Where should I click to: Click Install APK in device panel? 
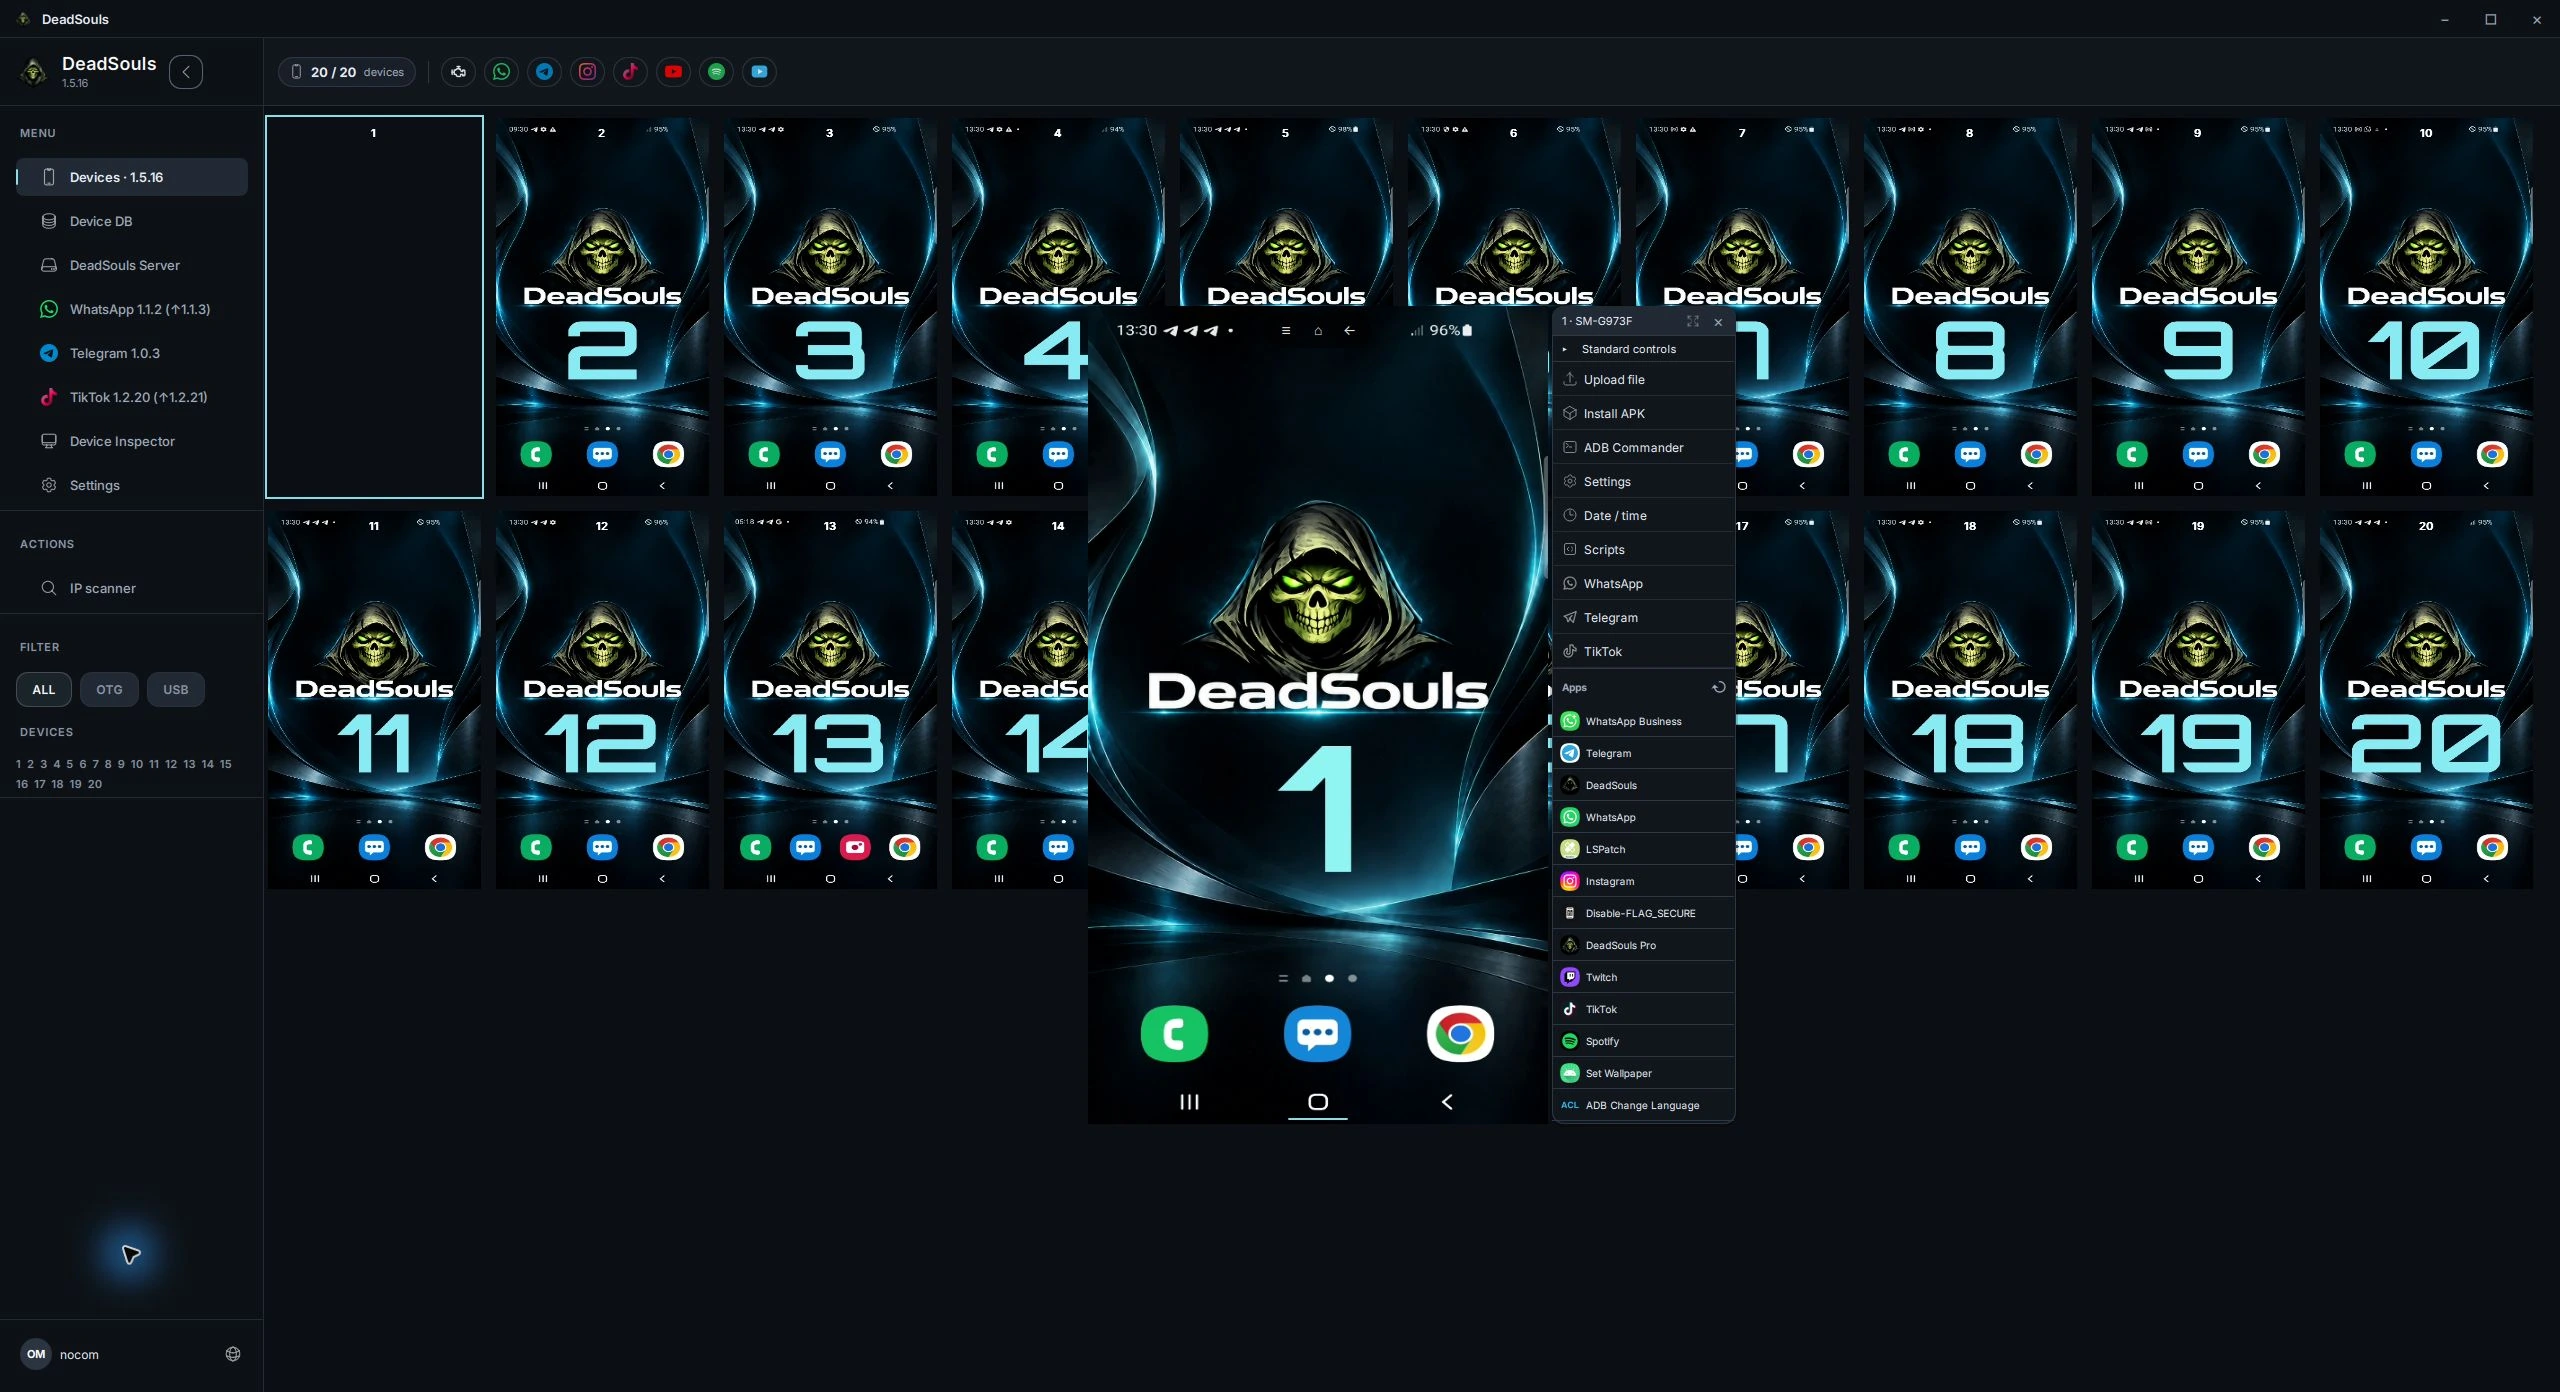1643,414
